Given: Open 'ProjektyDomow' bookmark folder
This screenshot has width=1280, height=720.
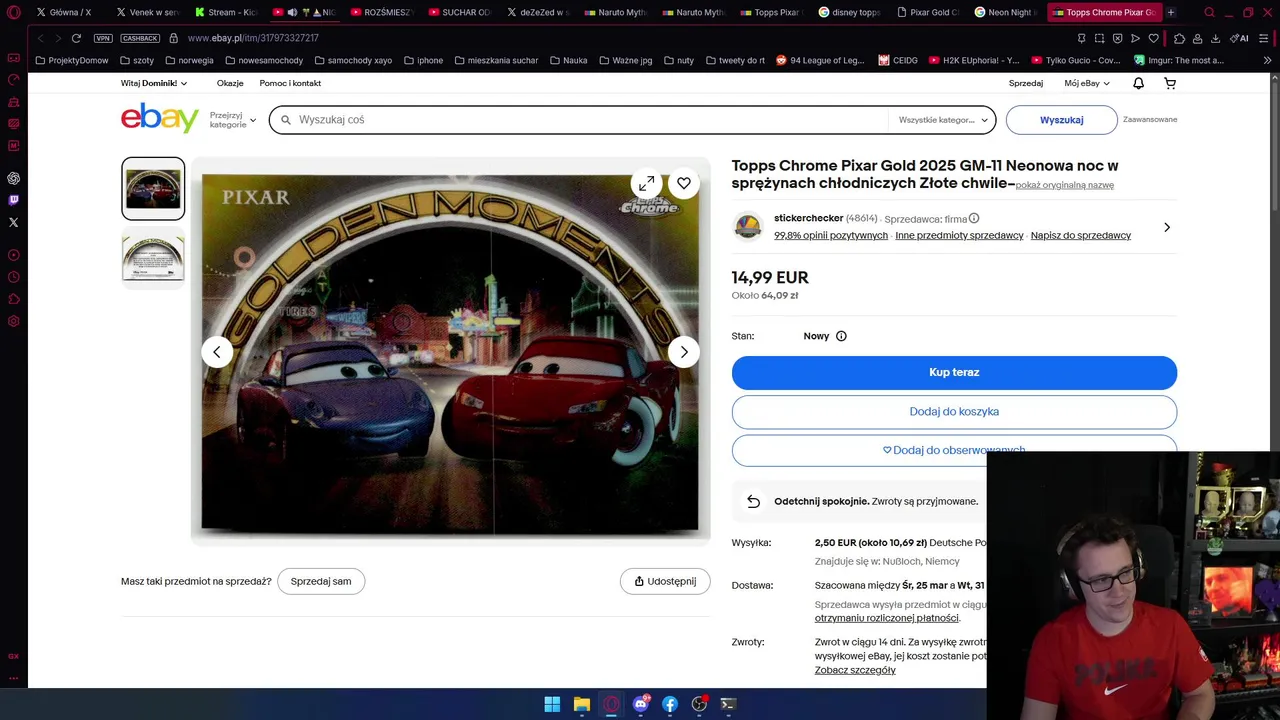Looking at the screenshot, I should 71,60.
